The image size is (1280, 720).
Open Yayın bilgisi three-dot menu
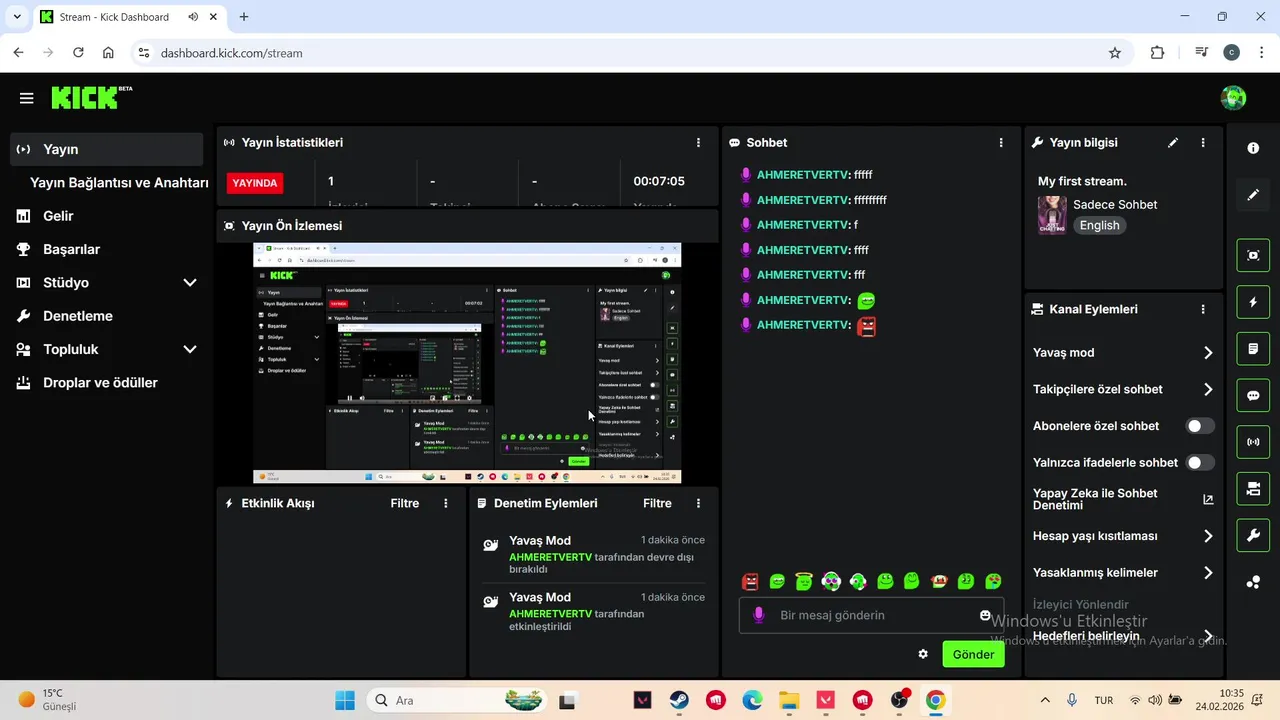(x=1203, y=143)
